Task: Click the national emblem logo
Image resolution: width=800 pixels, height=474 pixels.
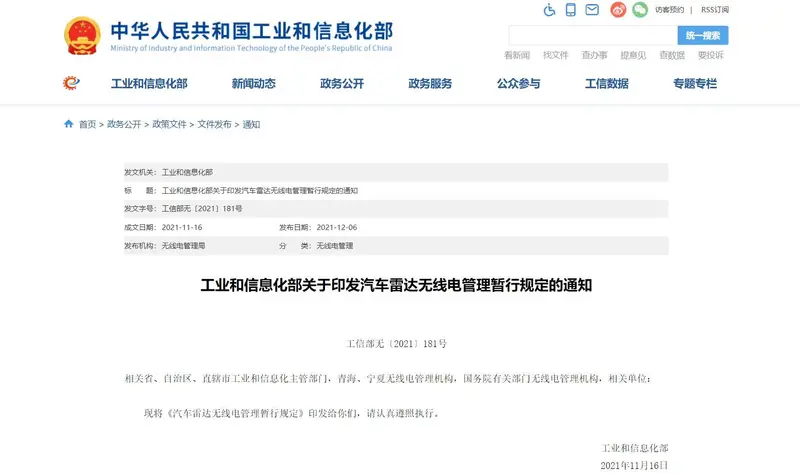Action: click(82, 36)
